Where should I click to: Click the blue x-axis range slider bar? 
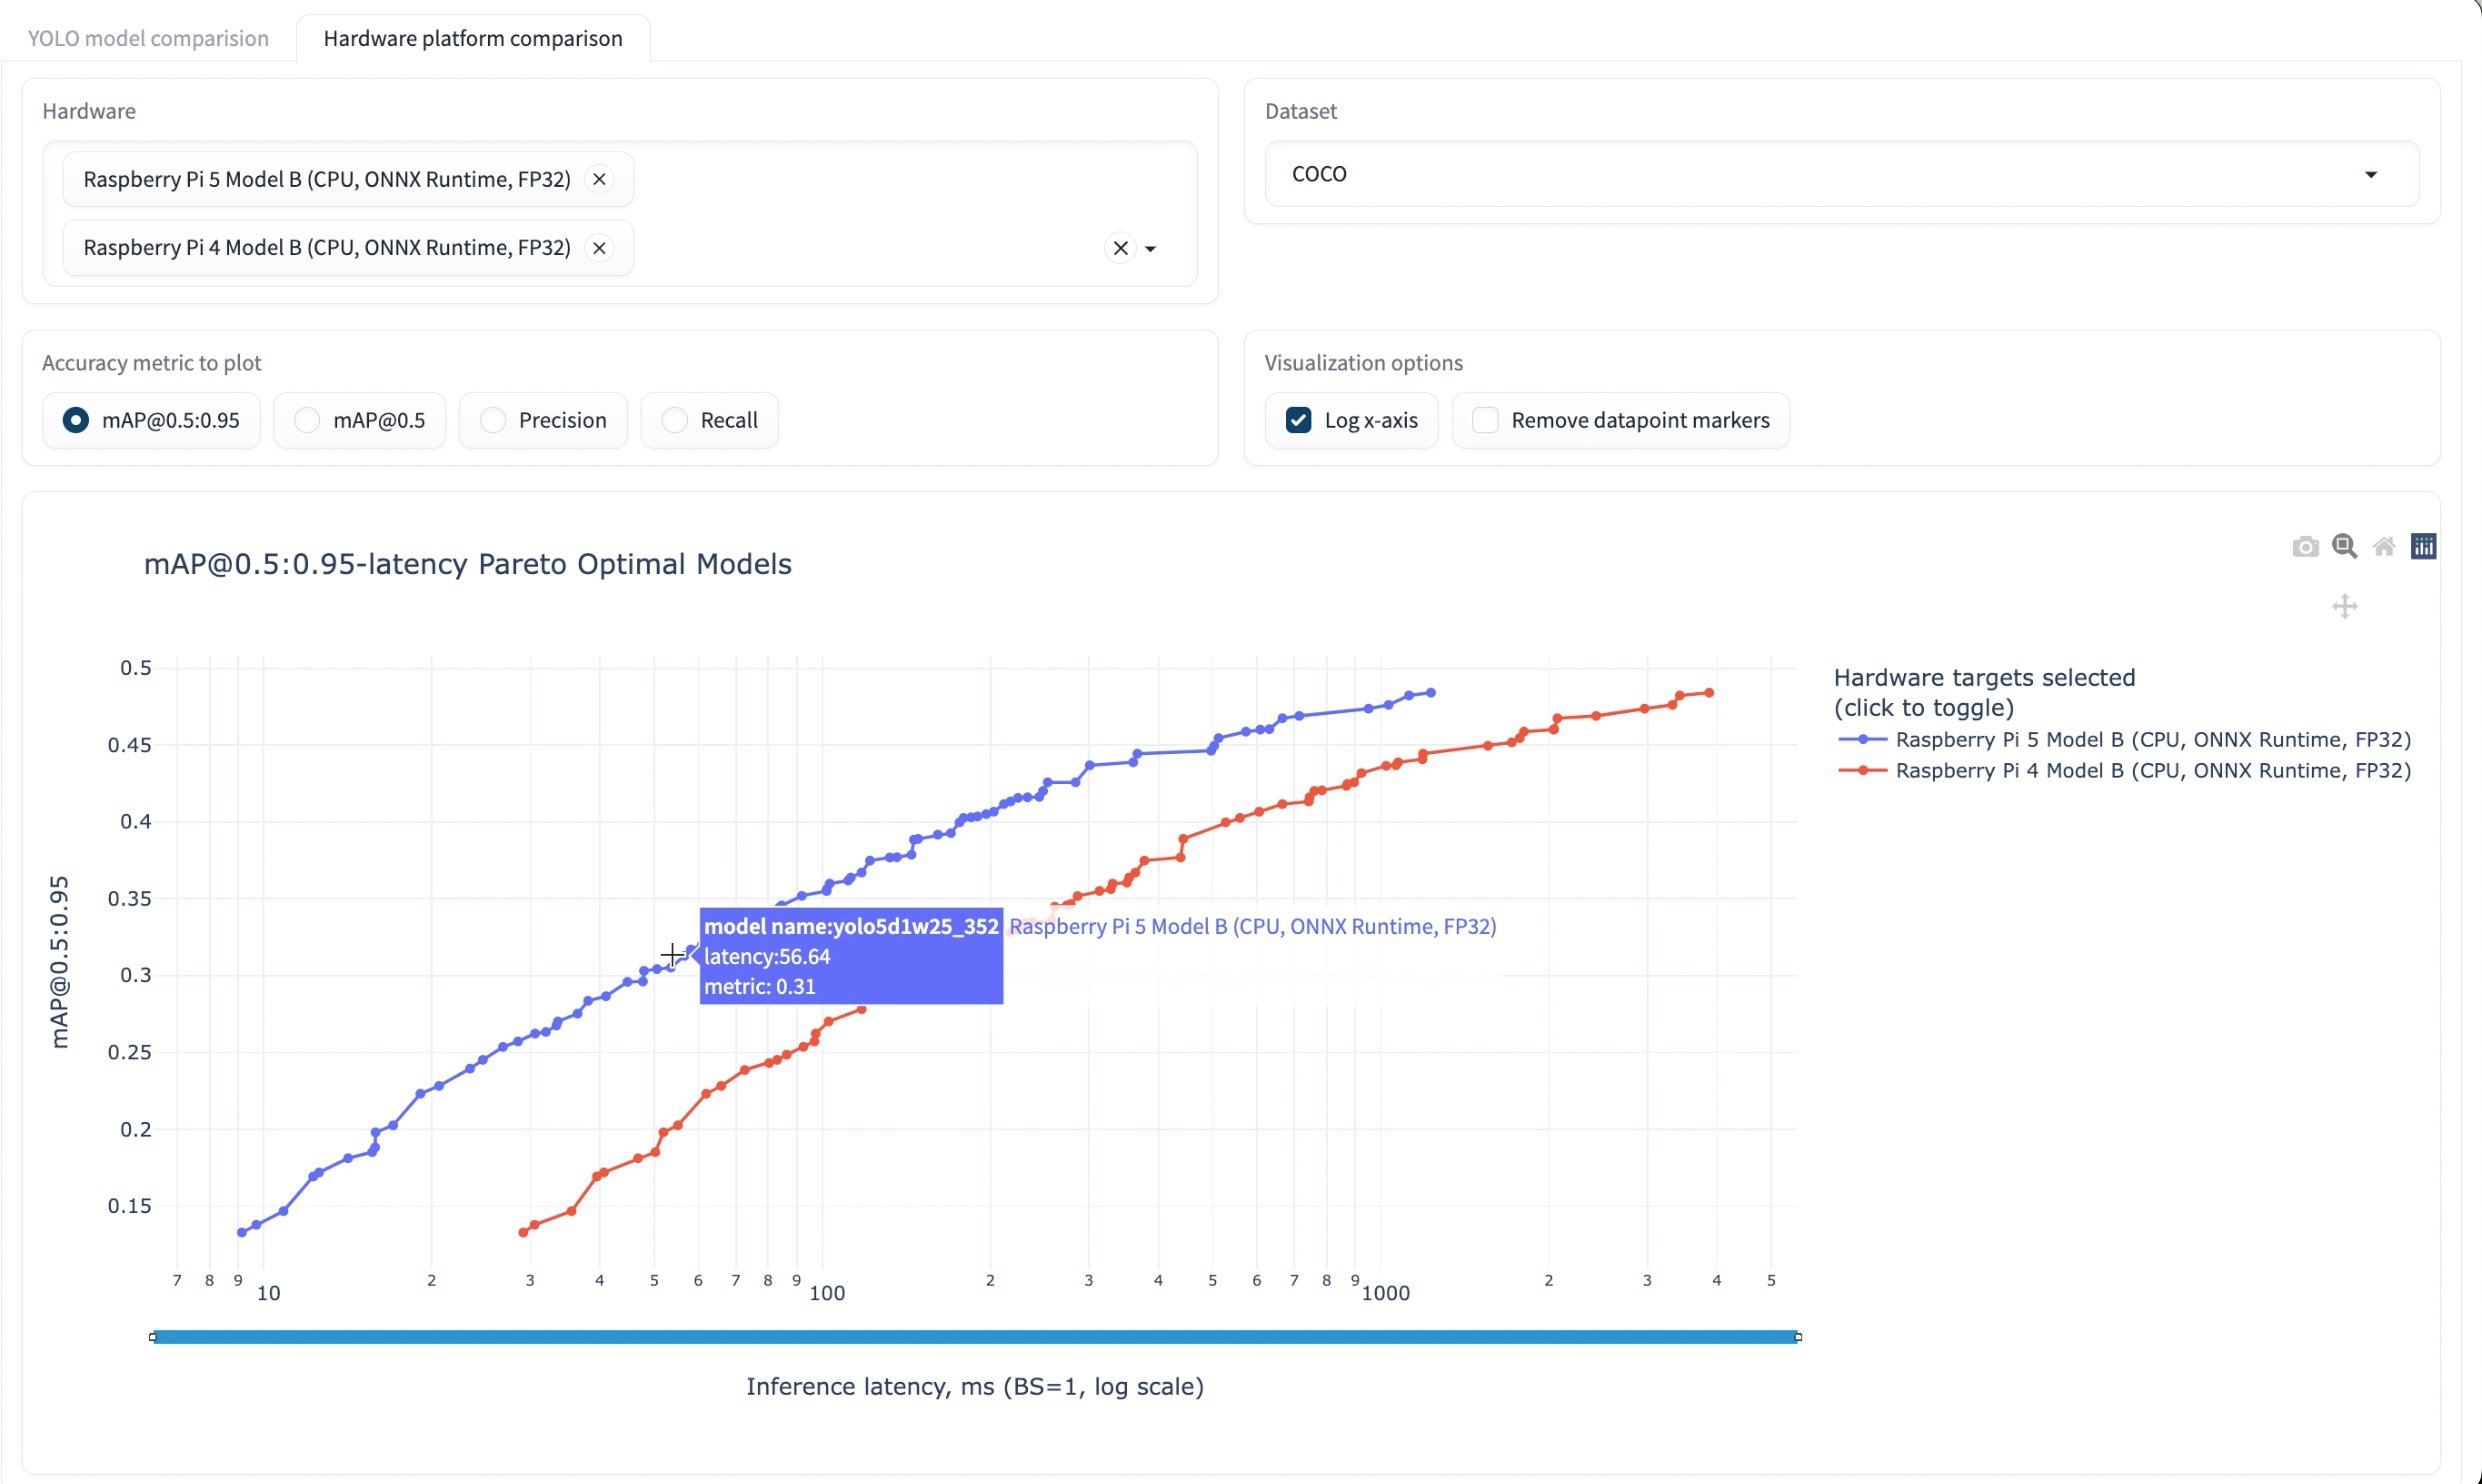pyautogui.click(x=975, y=1337)
